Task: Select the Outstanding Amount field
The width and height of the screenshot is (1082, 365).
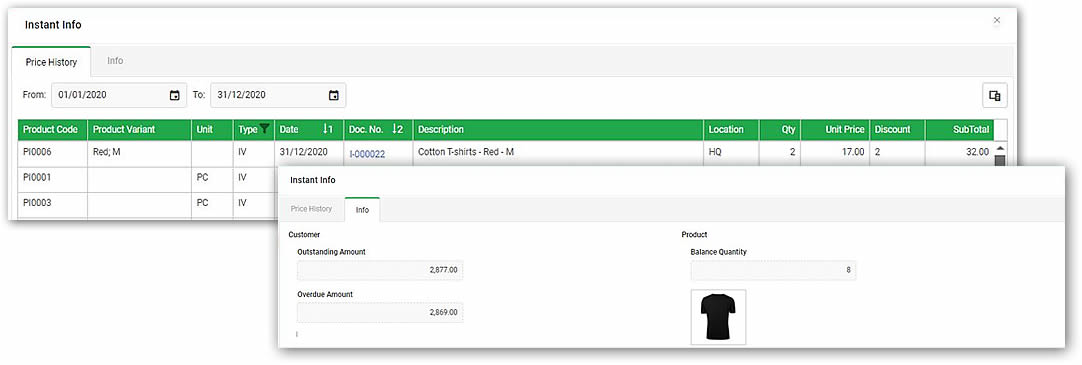Action: 380,270
